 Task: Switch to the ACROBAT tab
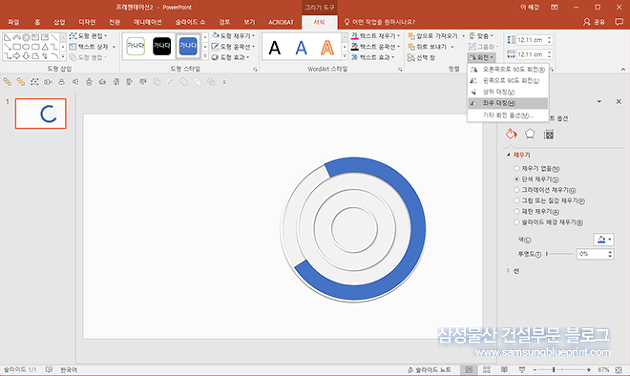281,22
